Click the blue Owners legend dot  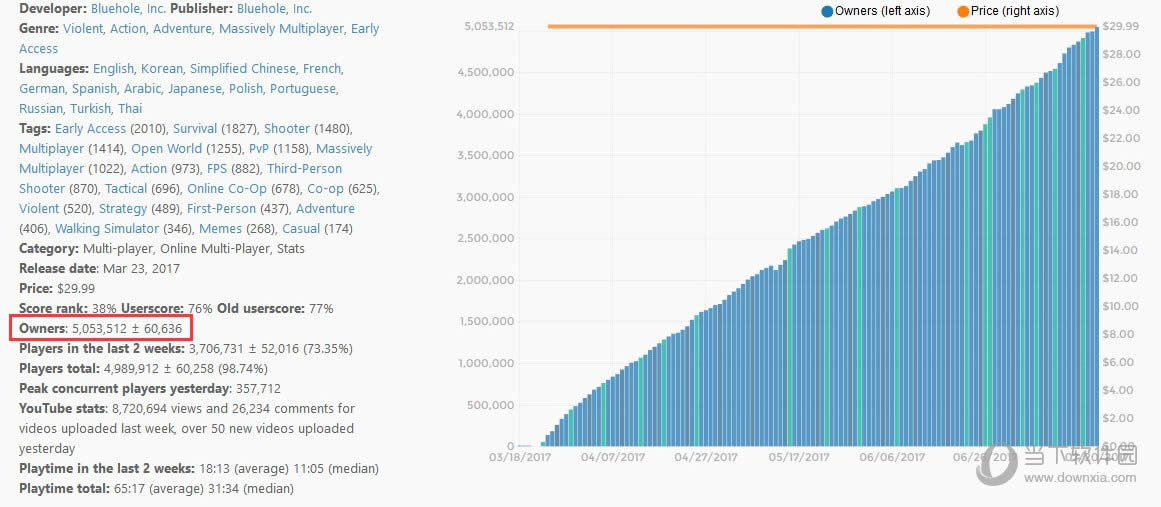coord(826,11)
